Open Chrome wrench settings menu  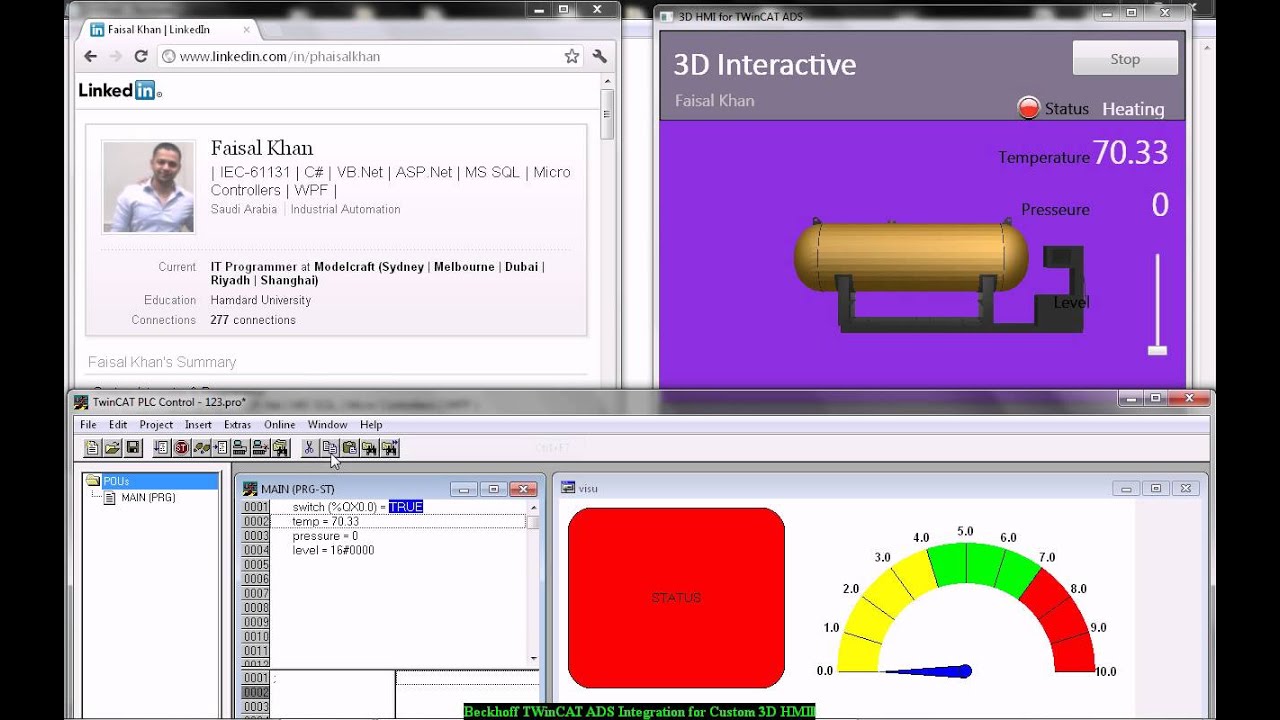[x=600, y=57]
